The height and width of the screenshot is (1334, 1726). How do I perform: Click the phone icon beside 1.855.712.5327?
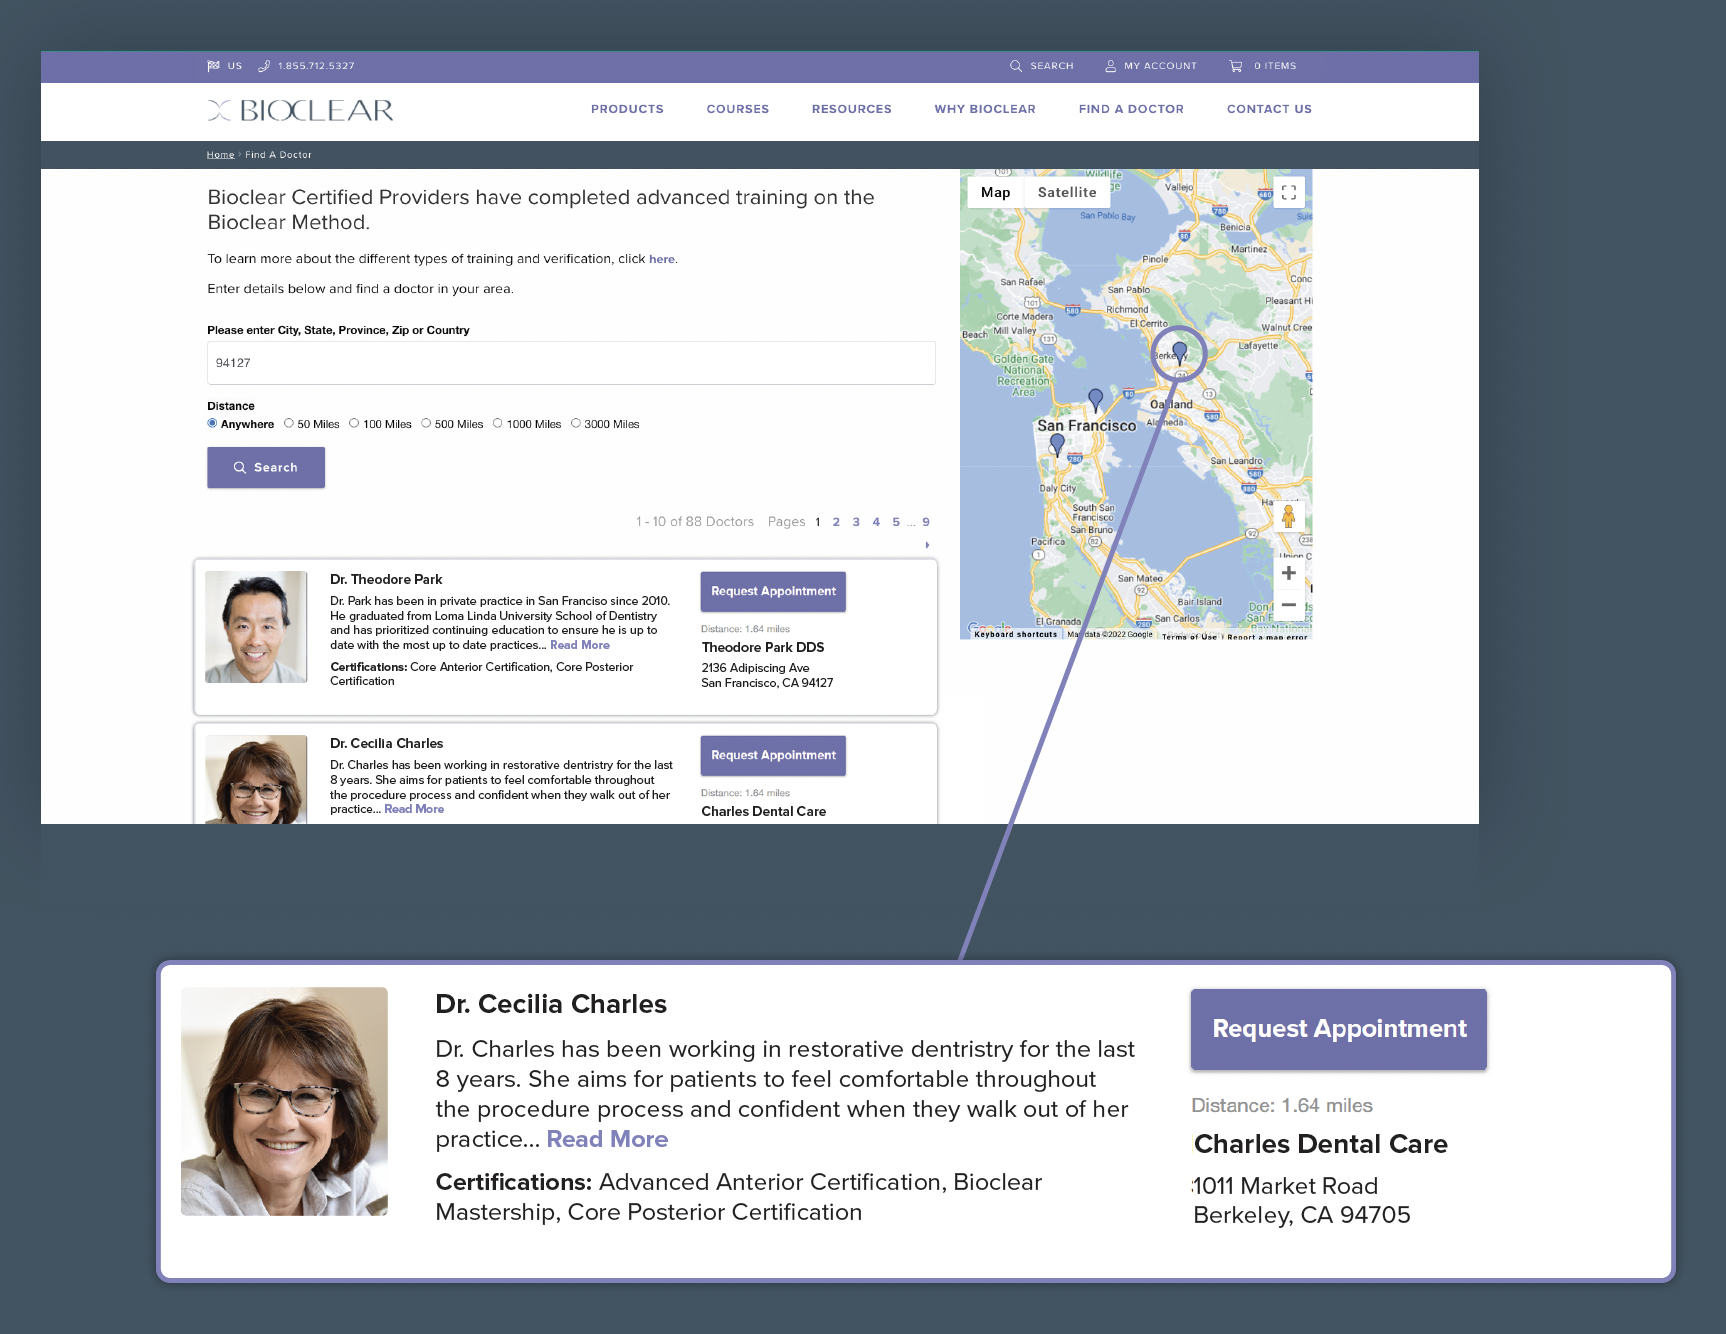[x=264, y=66]
